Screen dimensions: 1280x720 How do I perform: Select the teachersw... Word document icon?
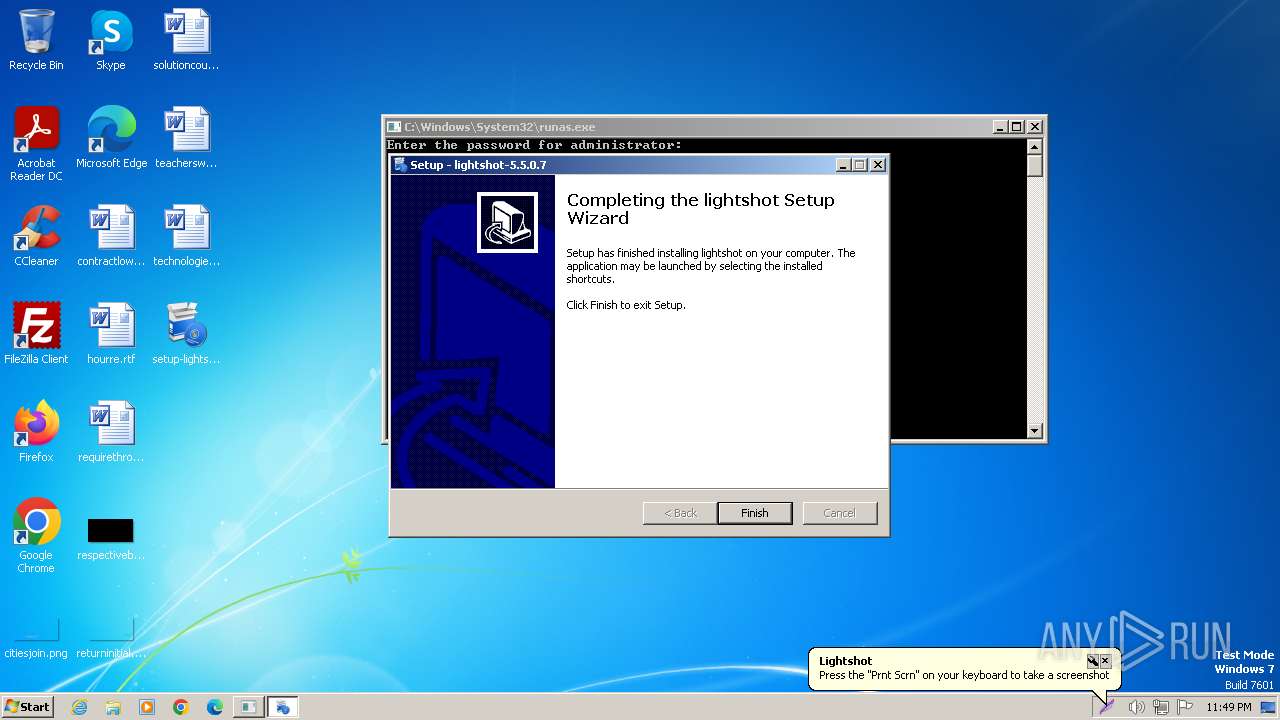click(186, 138)
